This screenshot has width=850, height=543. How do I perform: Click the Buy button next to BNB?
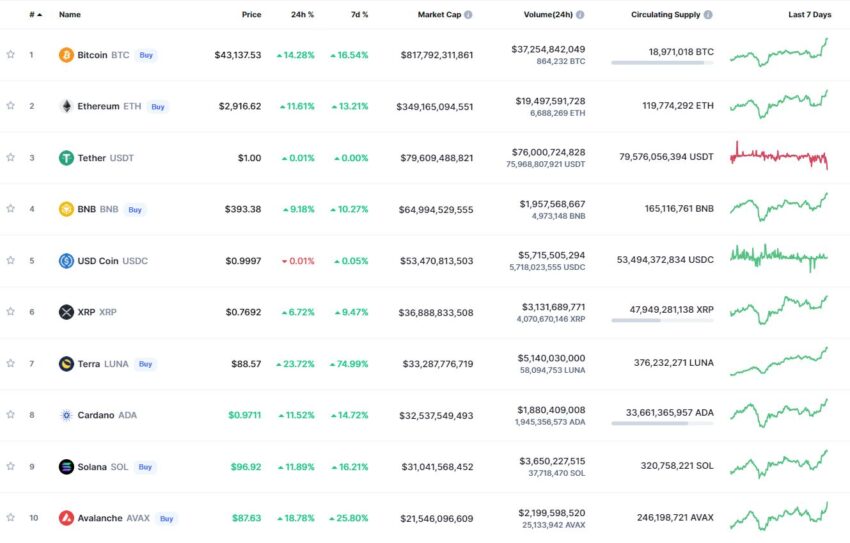[135, 210]
